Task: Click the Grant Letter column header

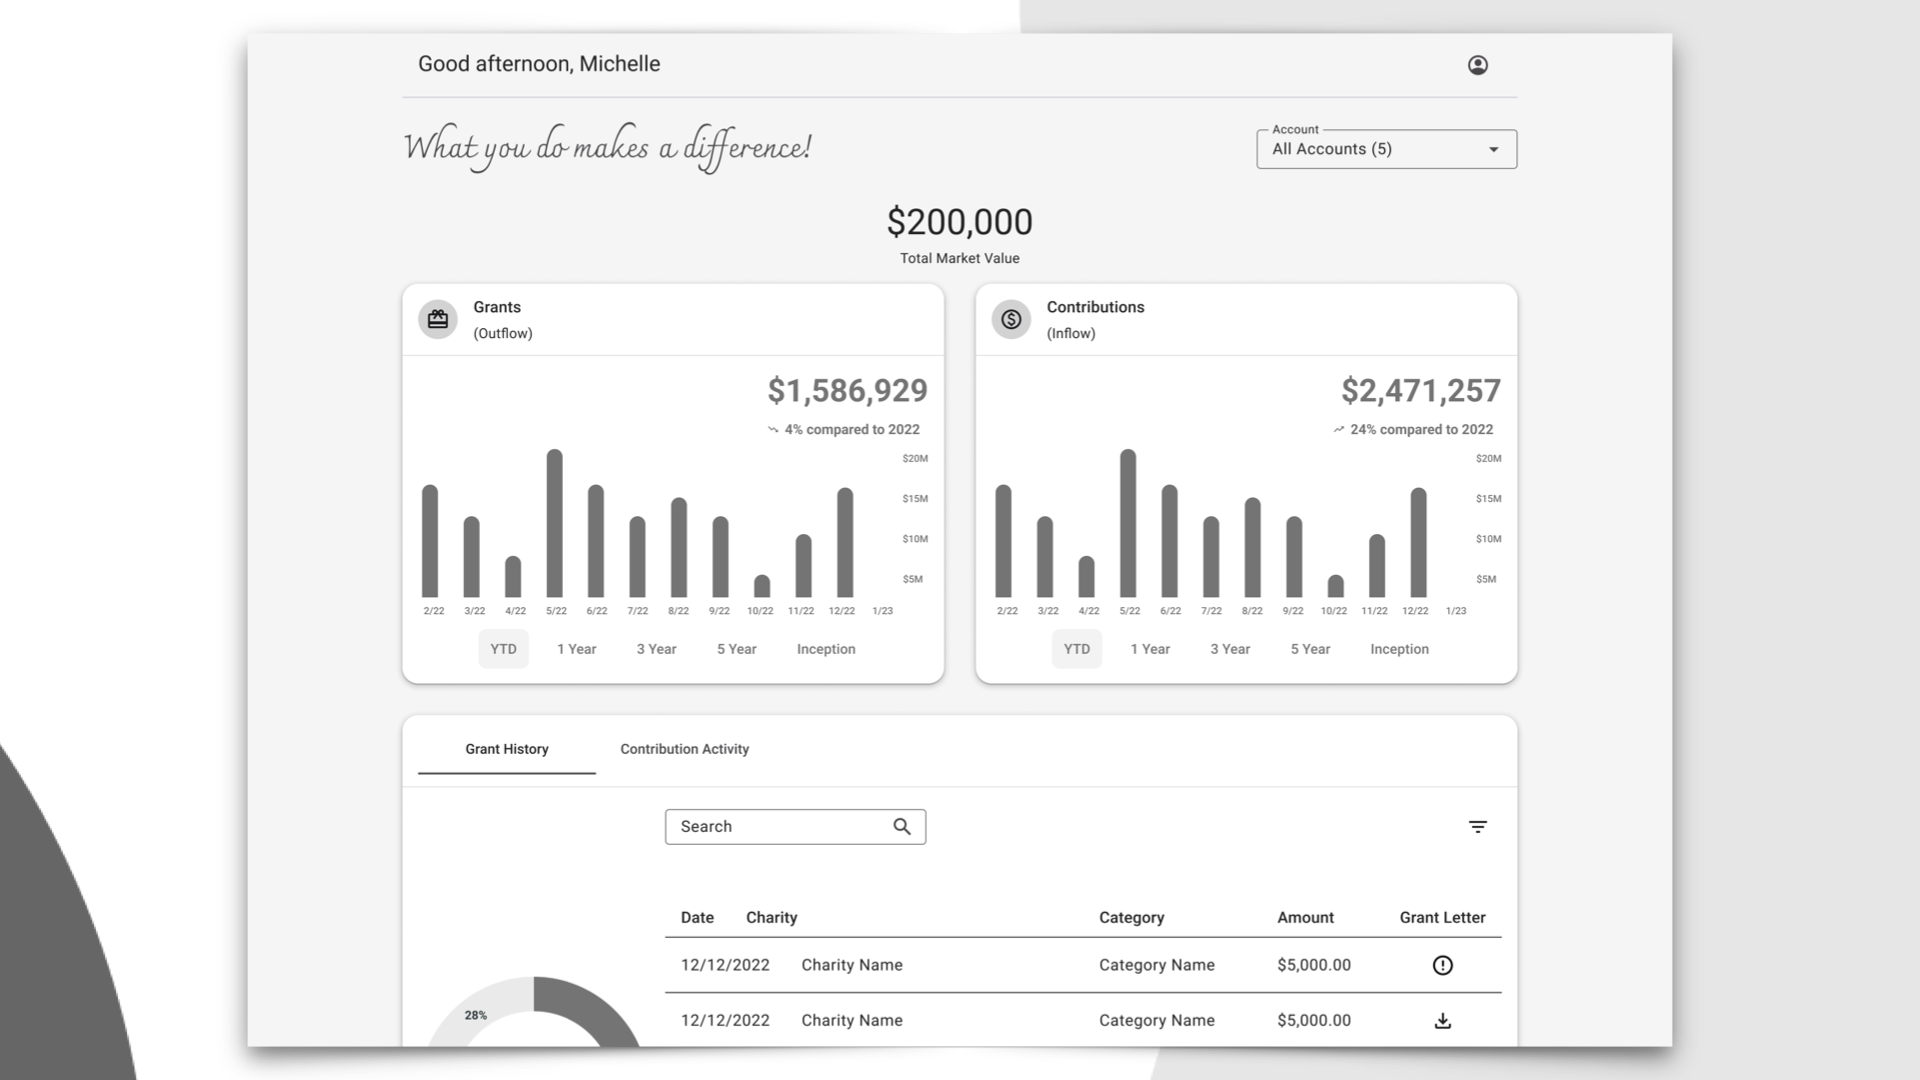Action: point(1442,918)
